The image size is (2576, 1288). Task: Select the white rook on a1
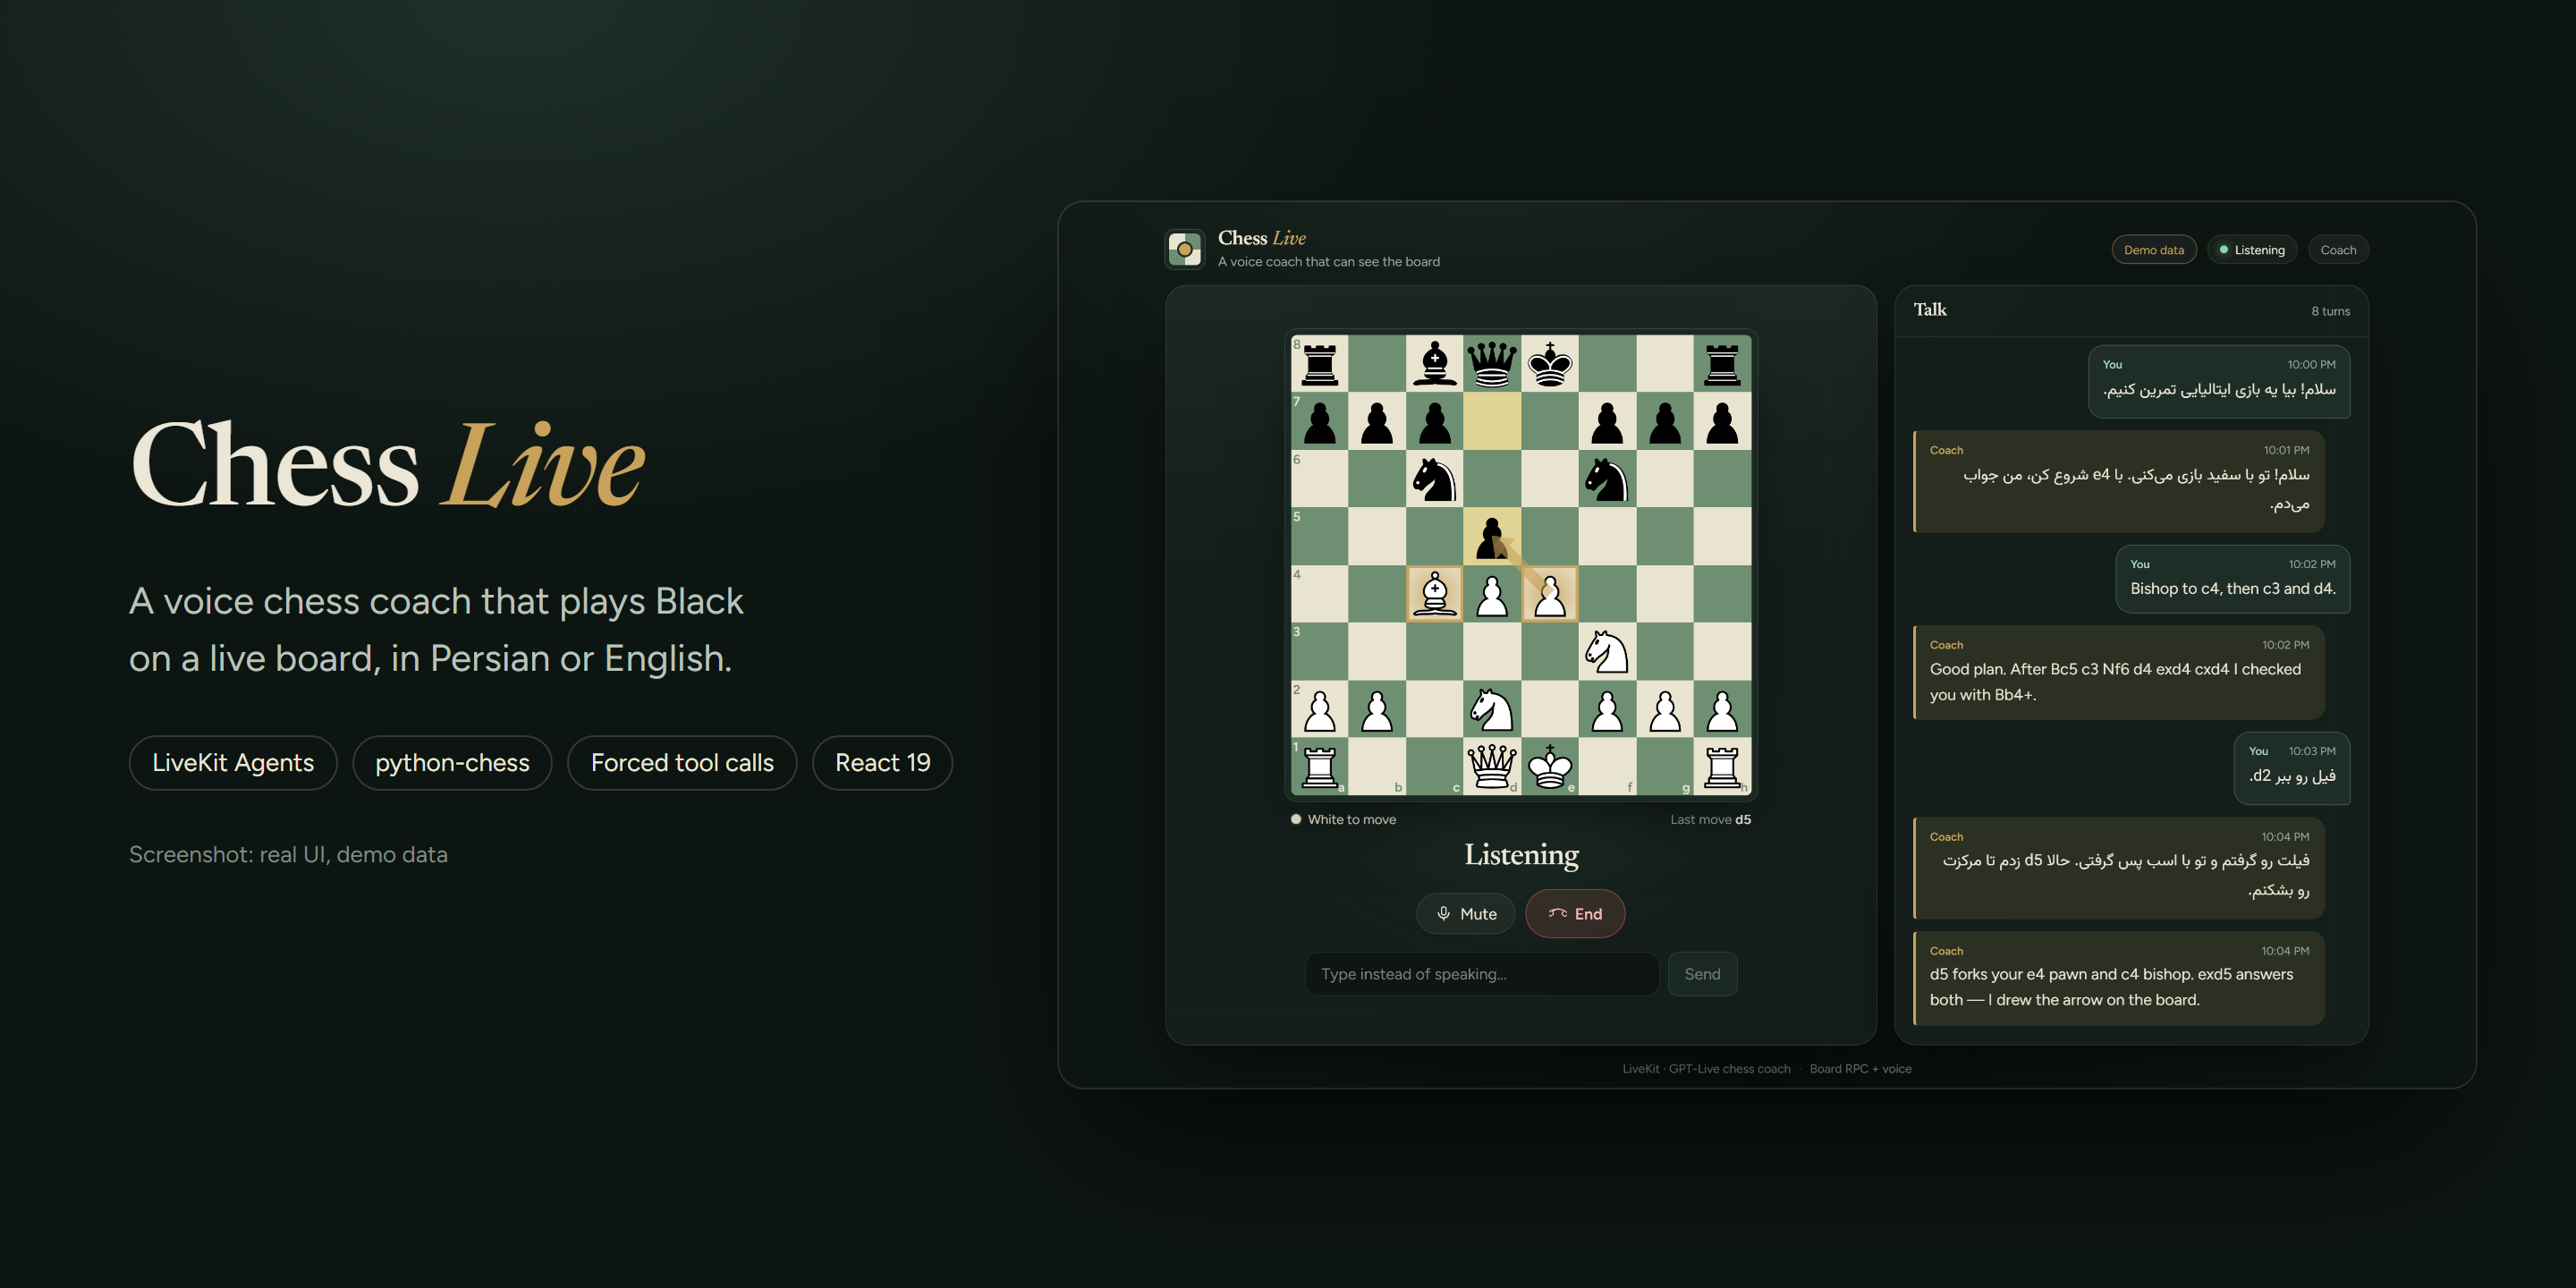(x=1320, y=767)
